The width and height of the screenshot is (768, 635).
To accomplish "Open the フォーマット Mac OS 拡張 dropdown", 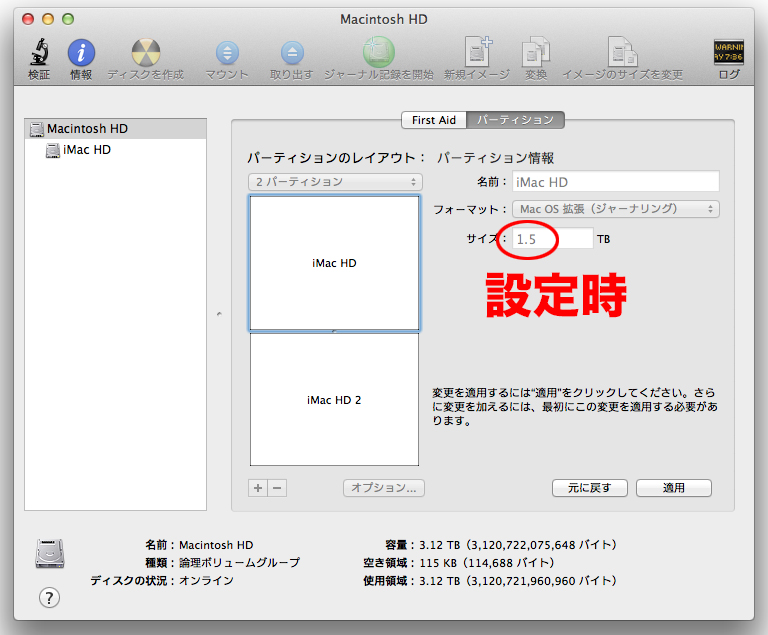I will coord(615,209).
